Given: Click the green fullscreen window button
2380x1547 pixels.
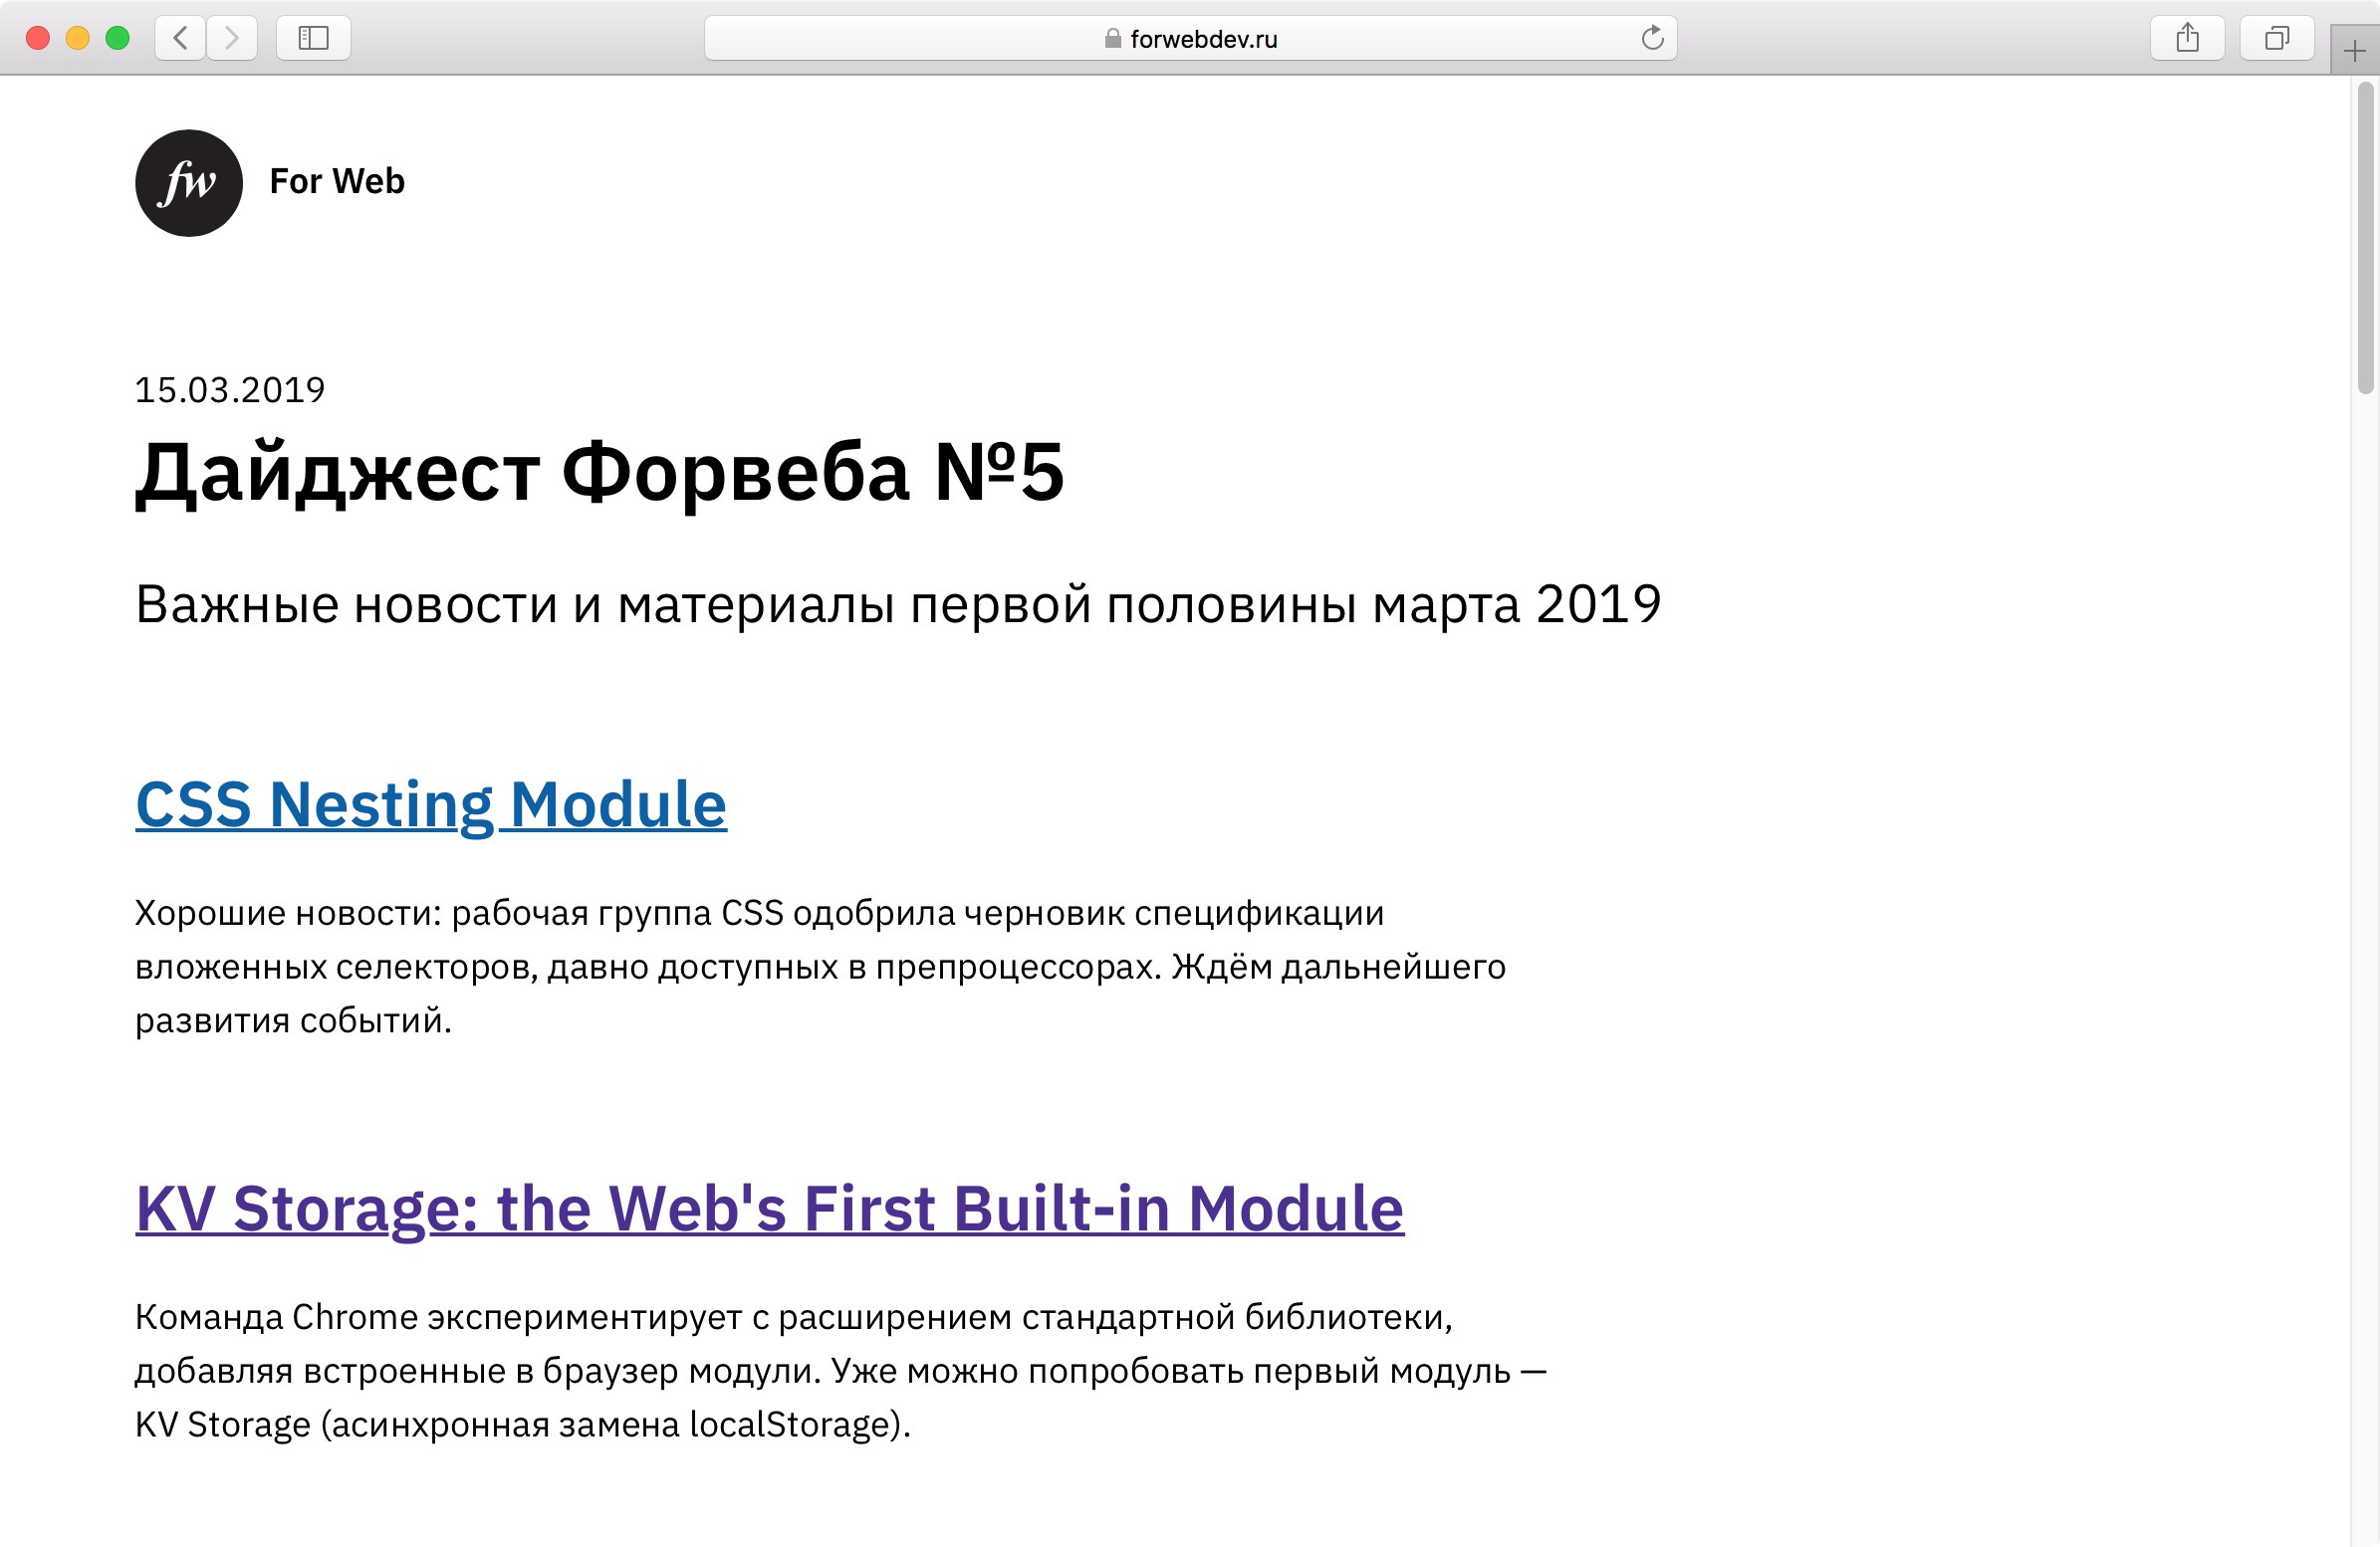Looking at the screenshot, I should tap(118, 38).
